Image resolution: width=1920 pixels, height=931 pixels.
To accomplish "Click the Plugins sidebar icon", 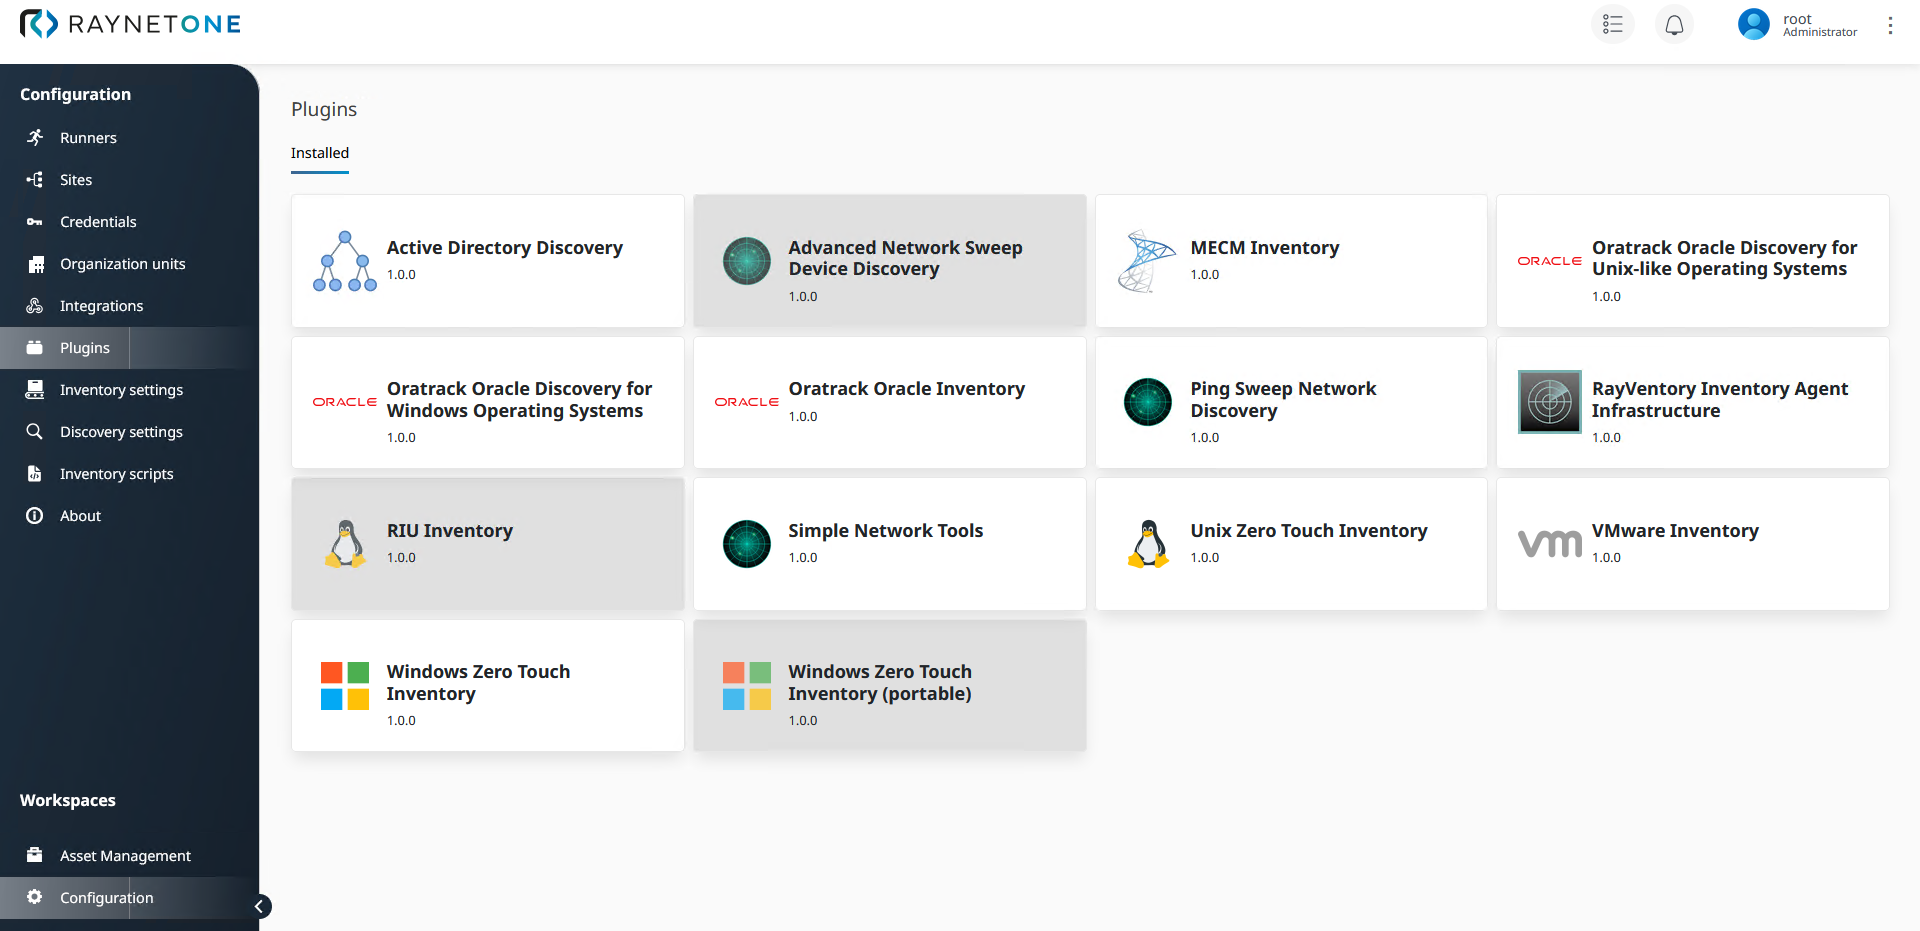I will [x=35, y=347].
